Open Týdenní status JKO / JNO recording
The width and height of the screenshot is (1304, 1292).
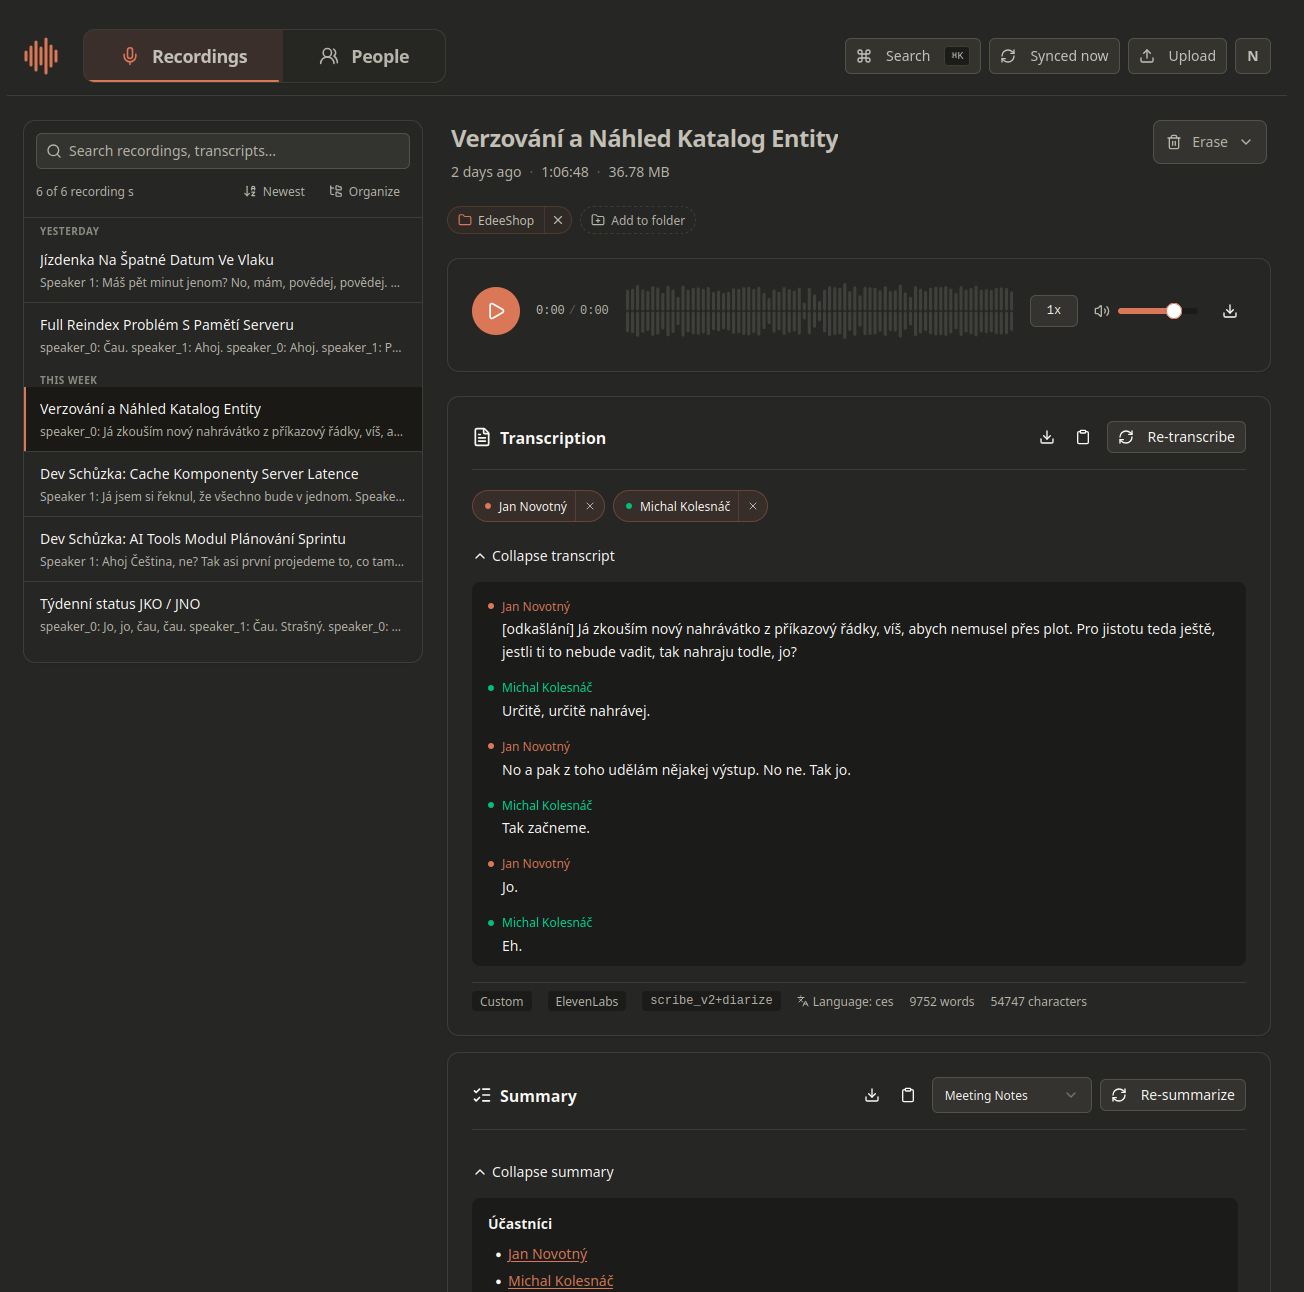click(223, 614)
